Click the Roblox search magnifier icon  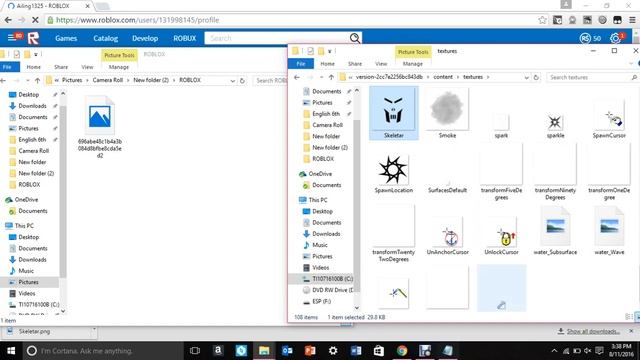coord(355,38)
